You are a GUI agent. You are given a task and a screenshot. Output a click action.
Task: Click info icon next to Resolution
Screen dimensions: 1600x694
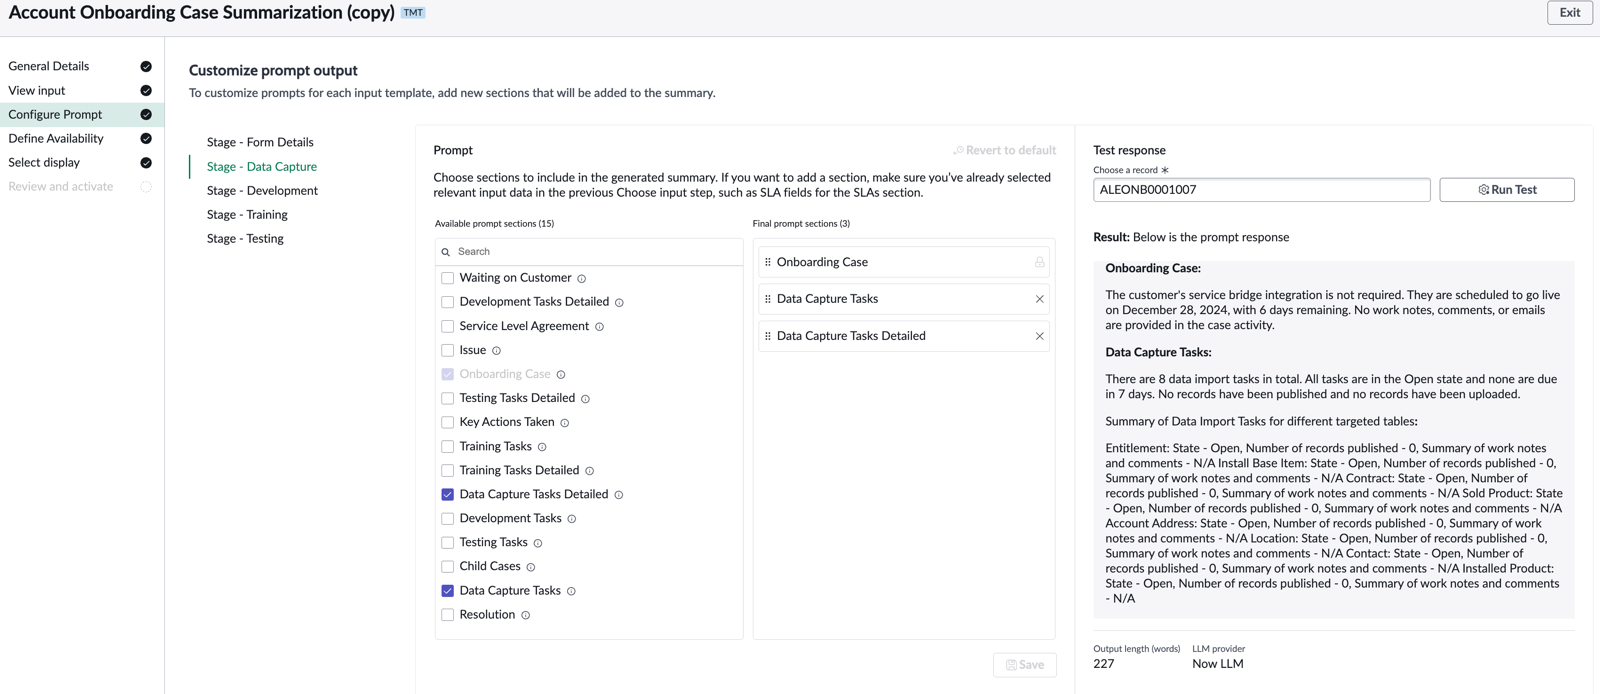point(525,615)
